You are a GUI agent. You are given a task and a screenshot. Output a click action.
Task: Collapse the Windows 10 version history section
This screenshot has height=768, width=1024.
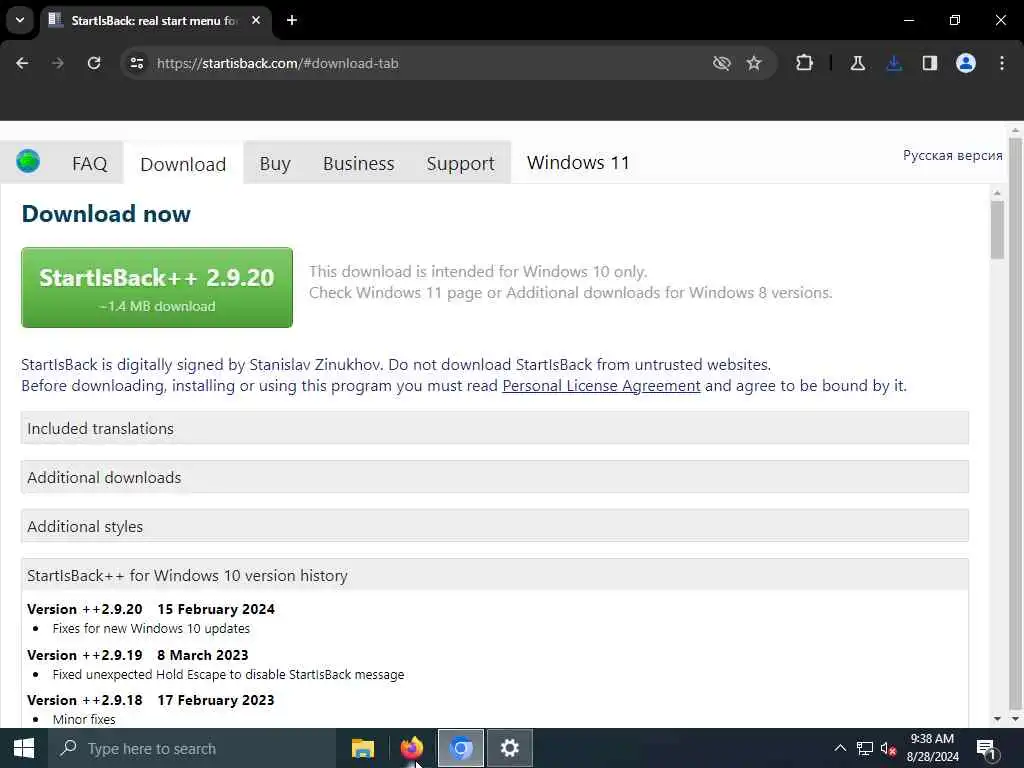pos(495,575)
